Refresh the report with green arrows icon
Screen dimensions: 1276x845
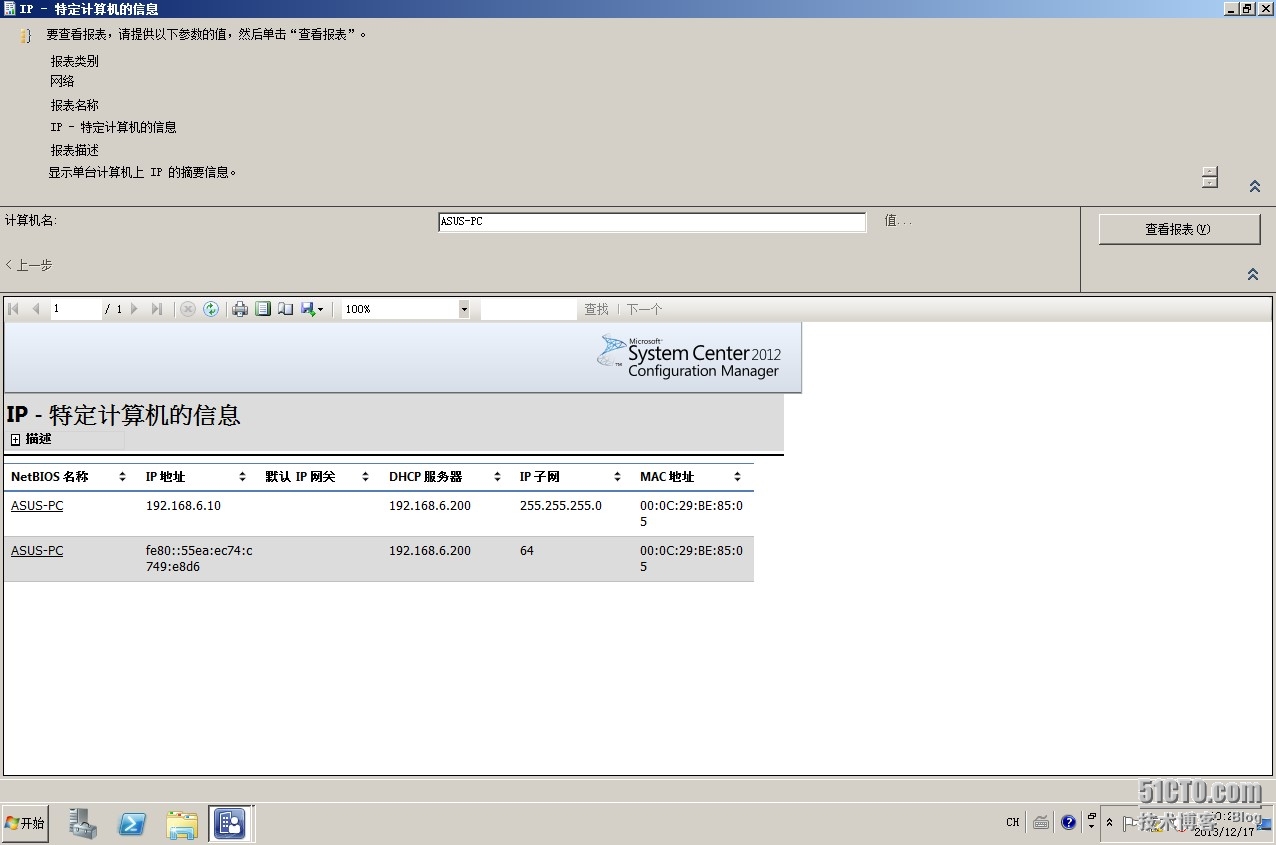click(211, 309)
